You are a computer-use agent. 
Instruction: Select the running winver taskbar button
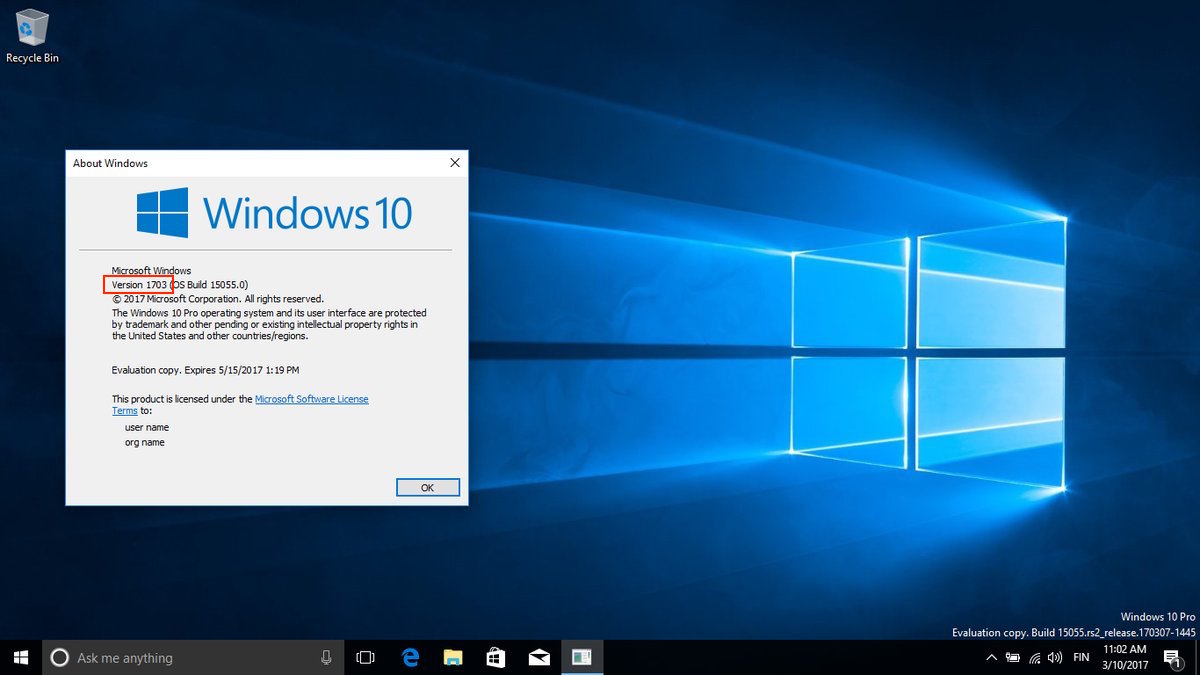582,657
